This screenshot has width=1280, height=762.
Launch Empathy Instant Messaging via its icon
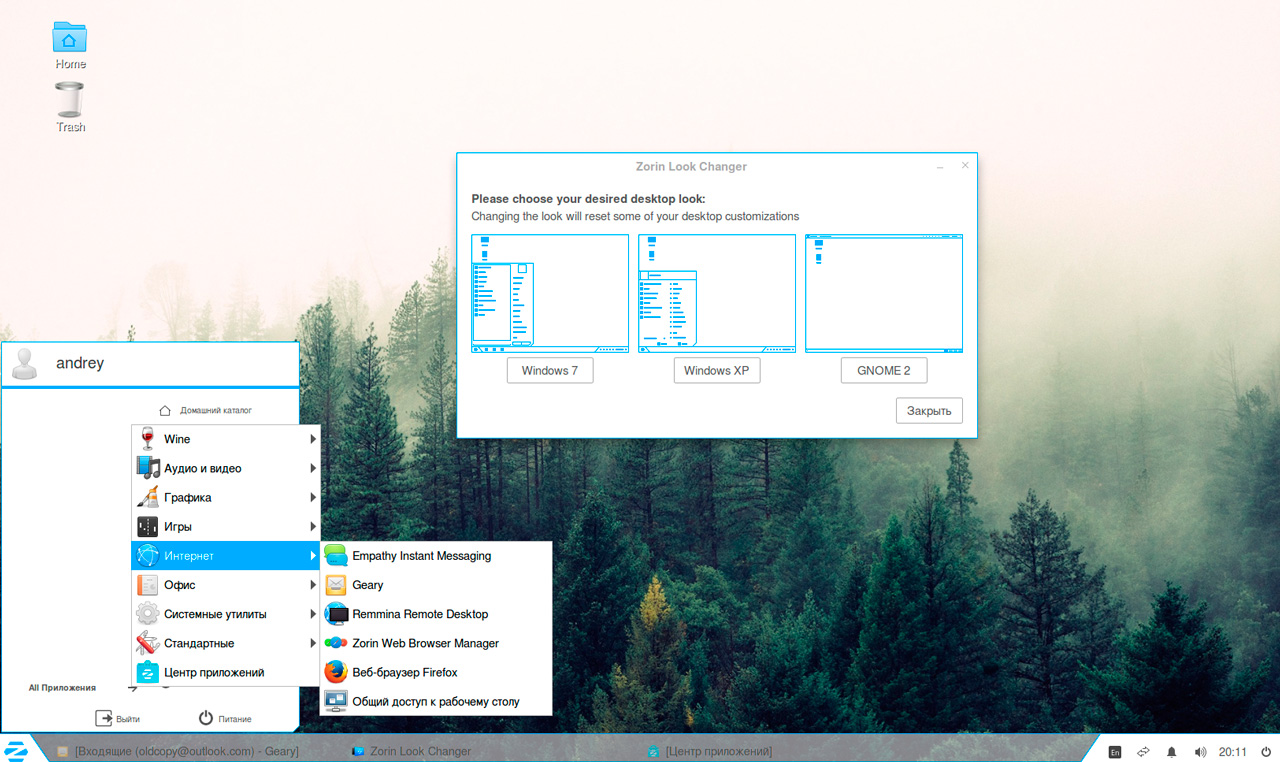pyautogui.click(x=336, y=556)
